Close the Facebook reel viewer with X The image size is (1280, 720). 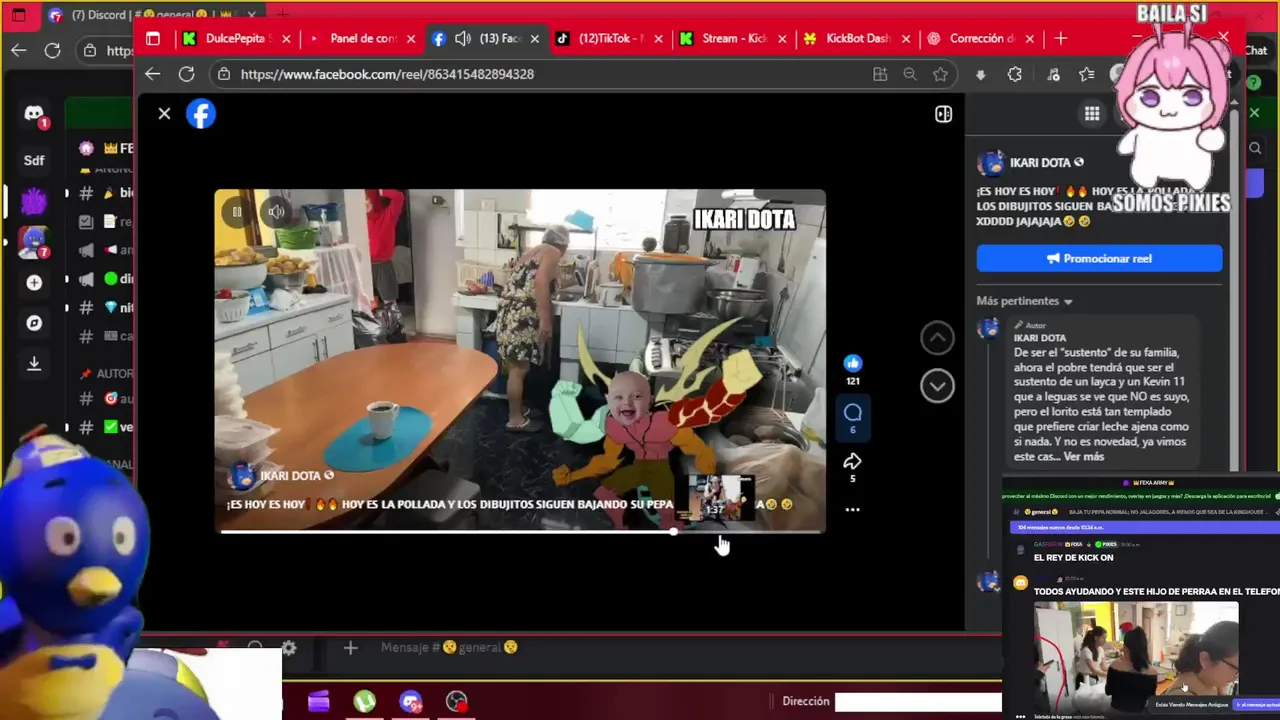click(164, 114)
